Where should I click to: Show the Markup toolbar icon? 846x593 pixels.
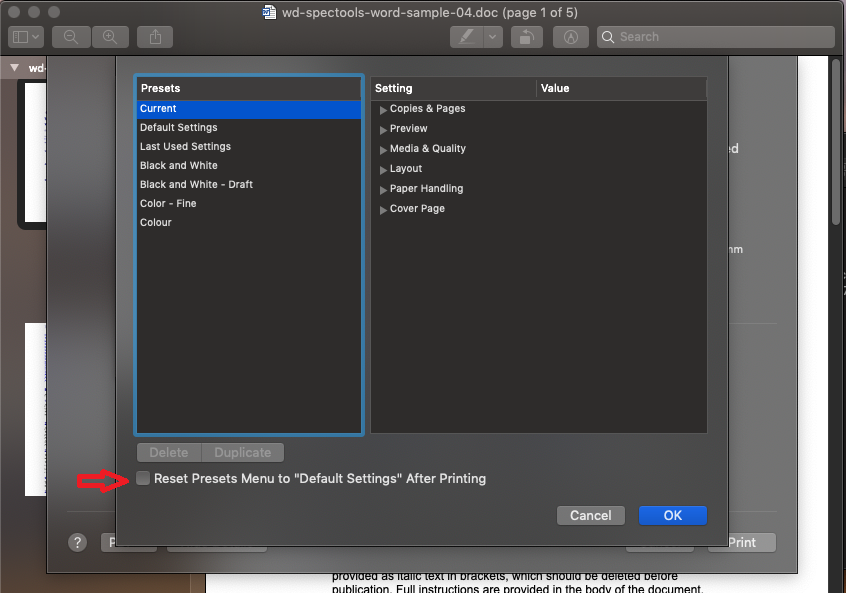571,37
